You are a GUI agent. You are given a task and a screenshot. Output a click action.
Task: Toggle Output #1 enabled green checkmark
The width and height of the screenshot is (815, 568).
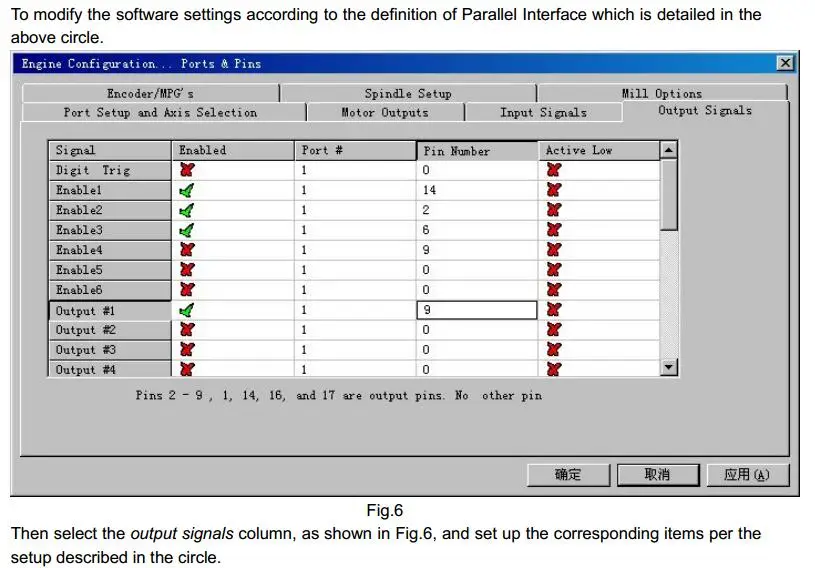[x=187, y=310]
